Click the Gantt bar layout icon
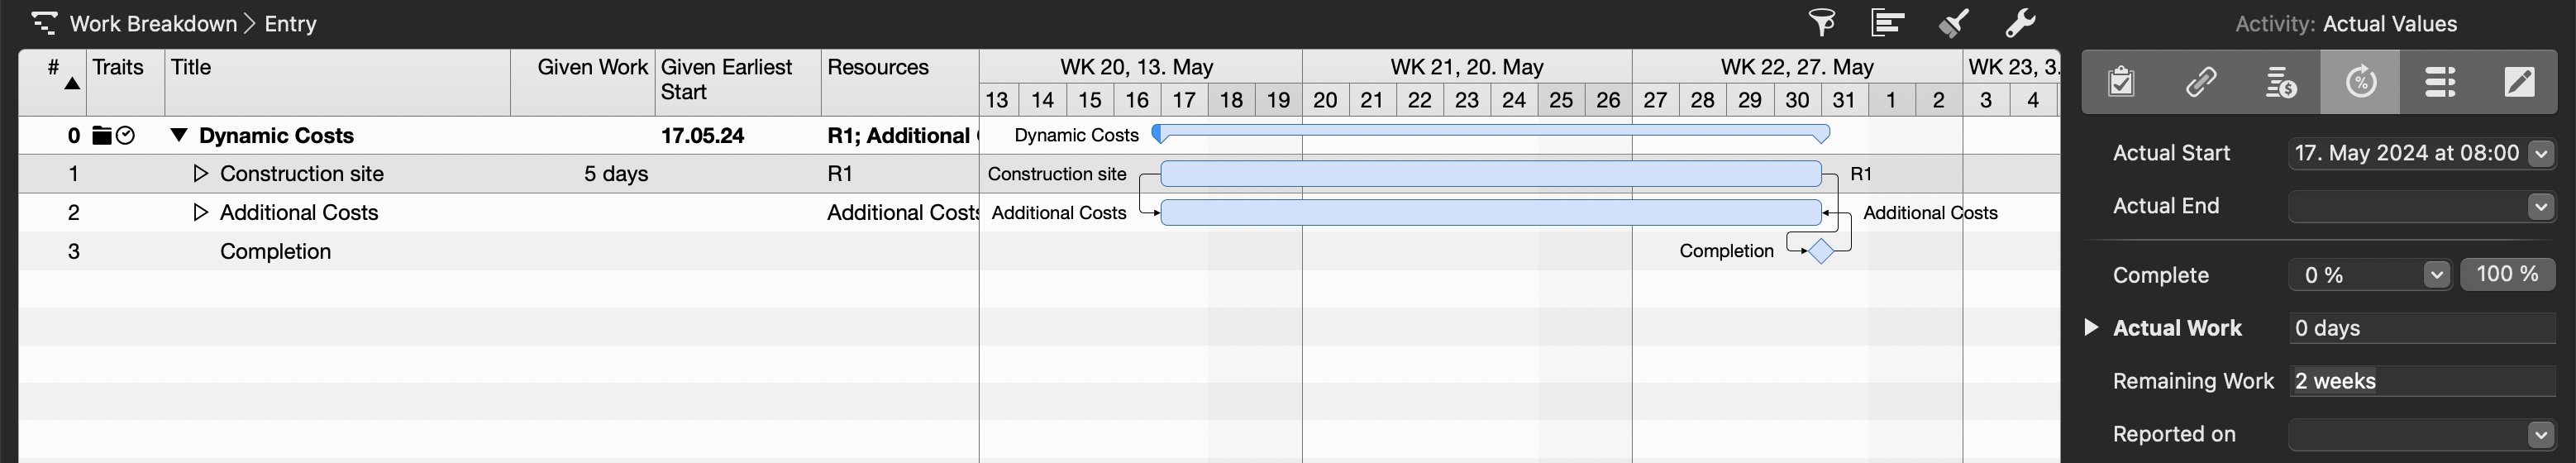The image size is (2576, 463). point(1887,22)
